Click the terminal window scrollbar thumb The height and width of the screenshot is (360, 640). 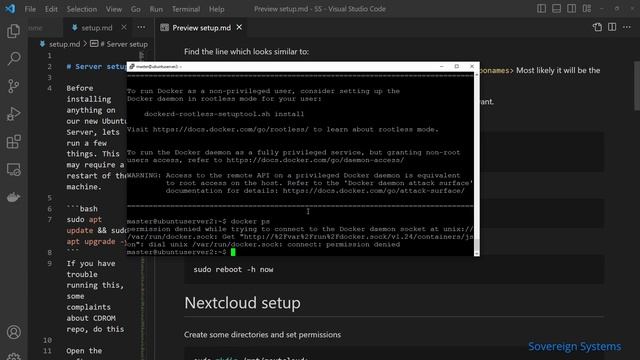(x=476, y=244)
